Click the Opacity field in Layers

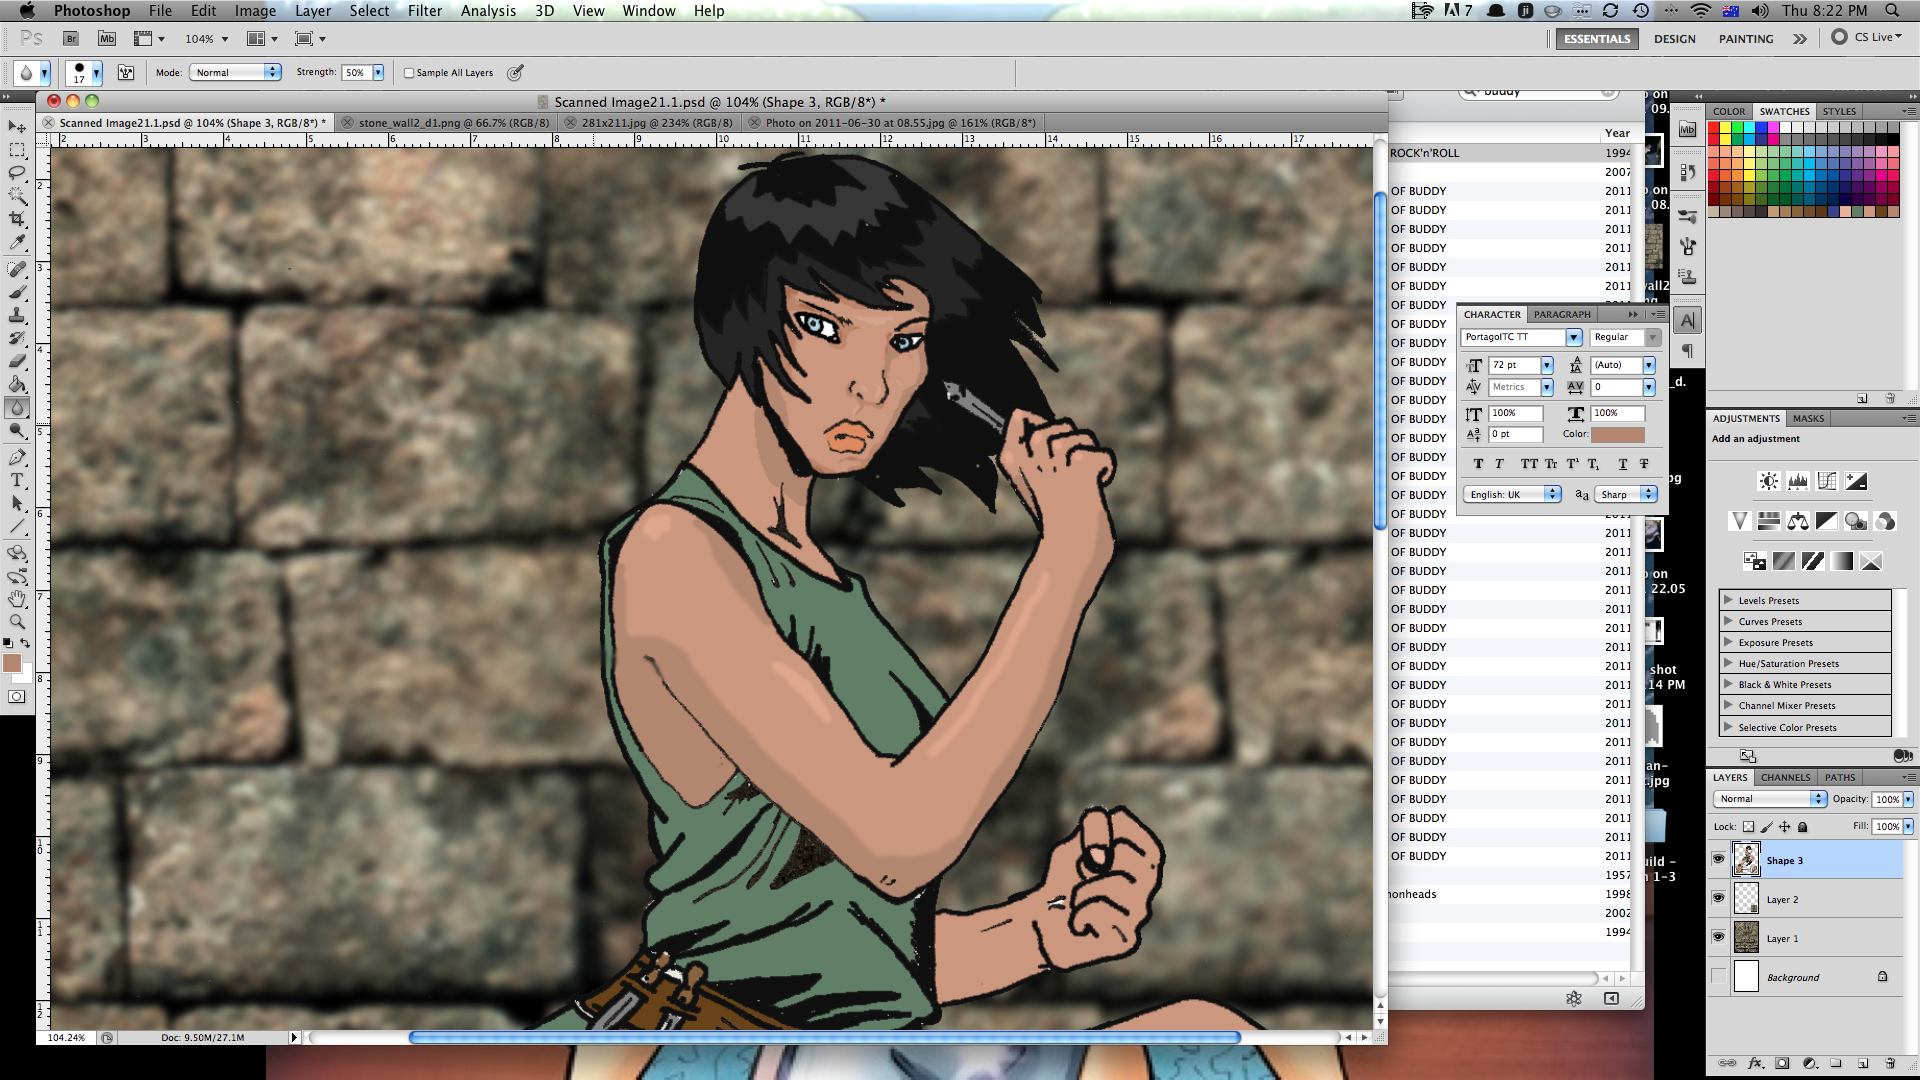click(x=1887, y=799)
